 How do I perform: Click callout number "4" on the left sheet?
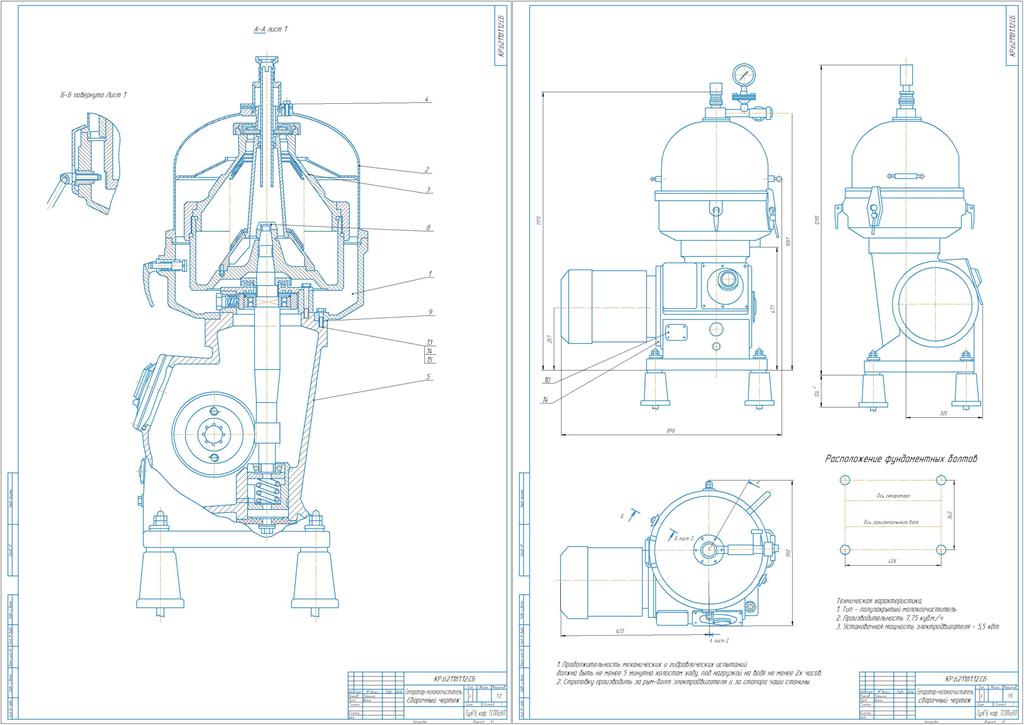click(426, 99)
